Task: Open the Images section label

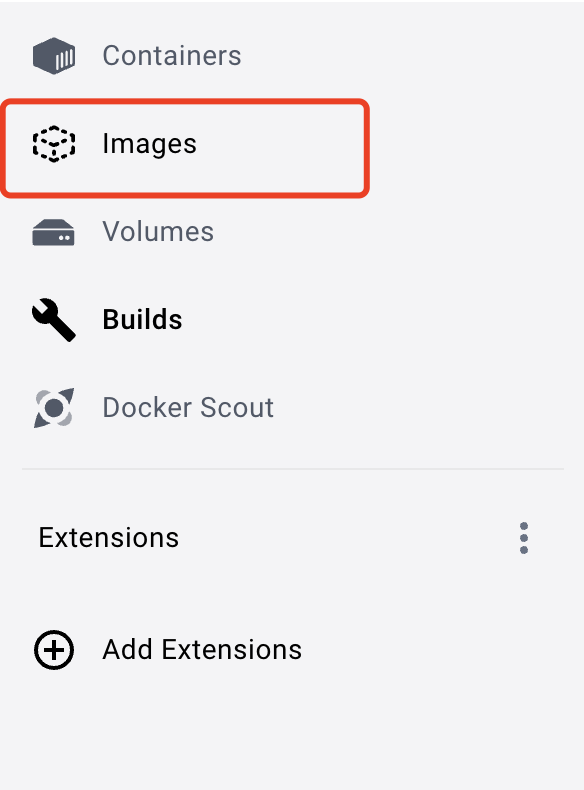Action: 149,144
